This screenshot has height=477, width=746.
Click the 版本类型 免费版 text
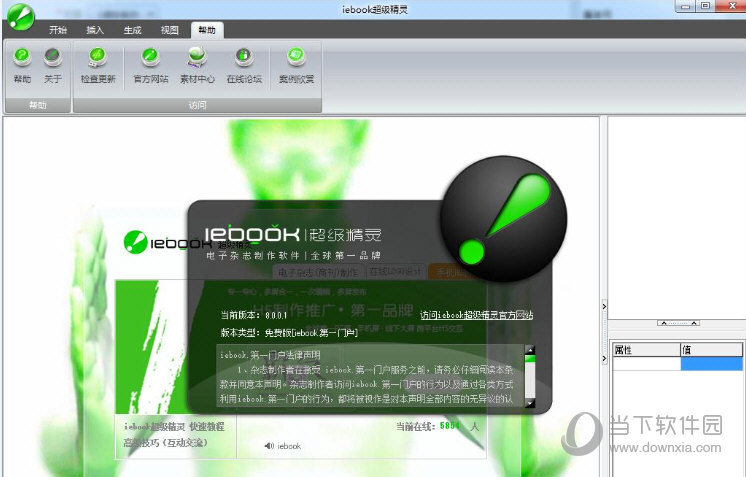point(289,332)
